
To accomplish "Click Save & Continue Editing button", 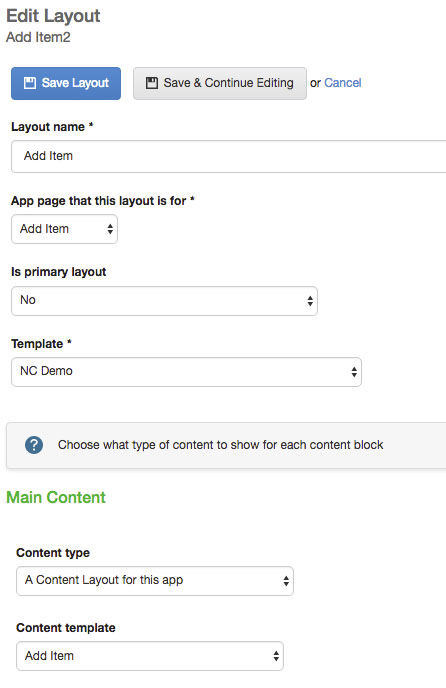I will (220, 83).
